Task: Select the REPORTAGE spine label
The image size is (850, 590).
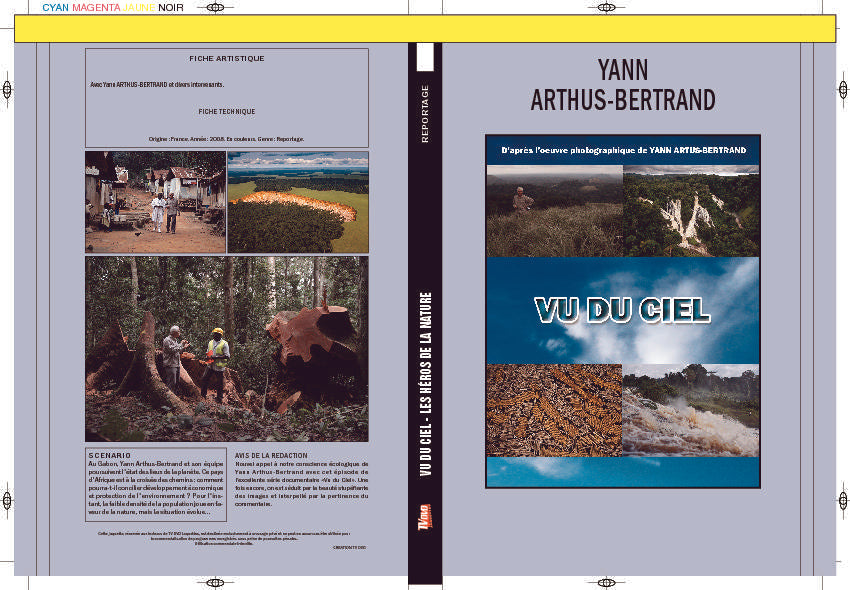Action: click(x=425, y=113)
